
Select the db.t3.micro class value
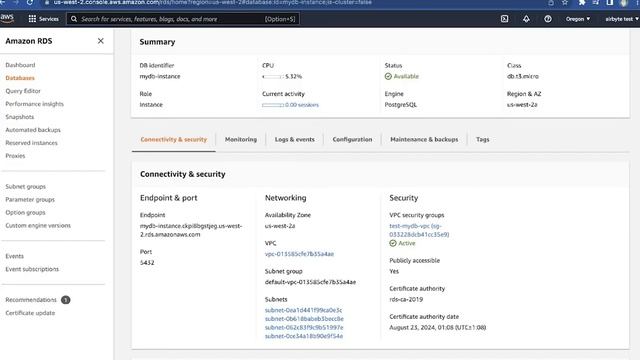(x=523, y=76)
